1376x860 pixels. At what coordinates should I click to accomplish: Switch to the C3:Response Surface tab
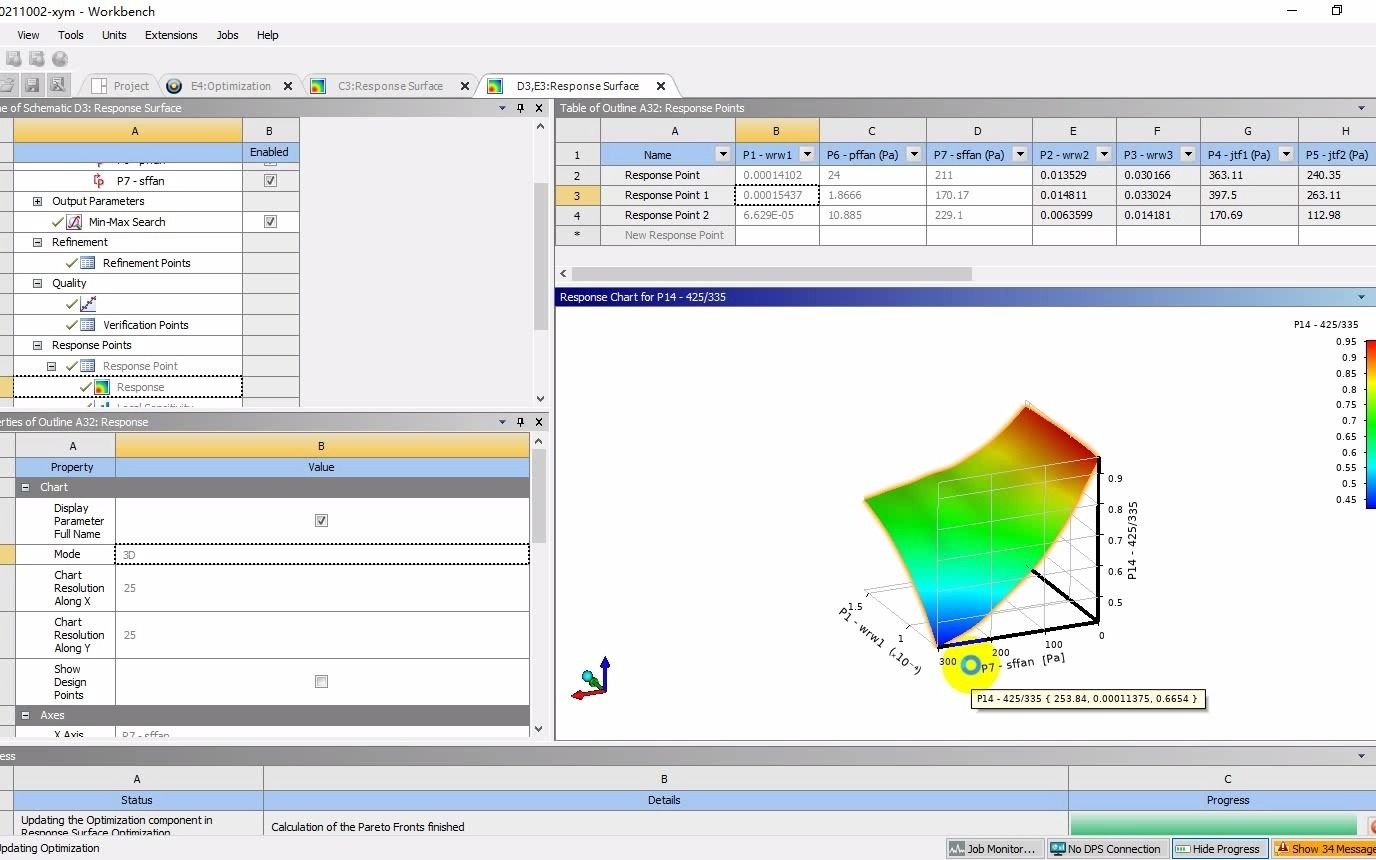pos(390,86)
